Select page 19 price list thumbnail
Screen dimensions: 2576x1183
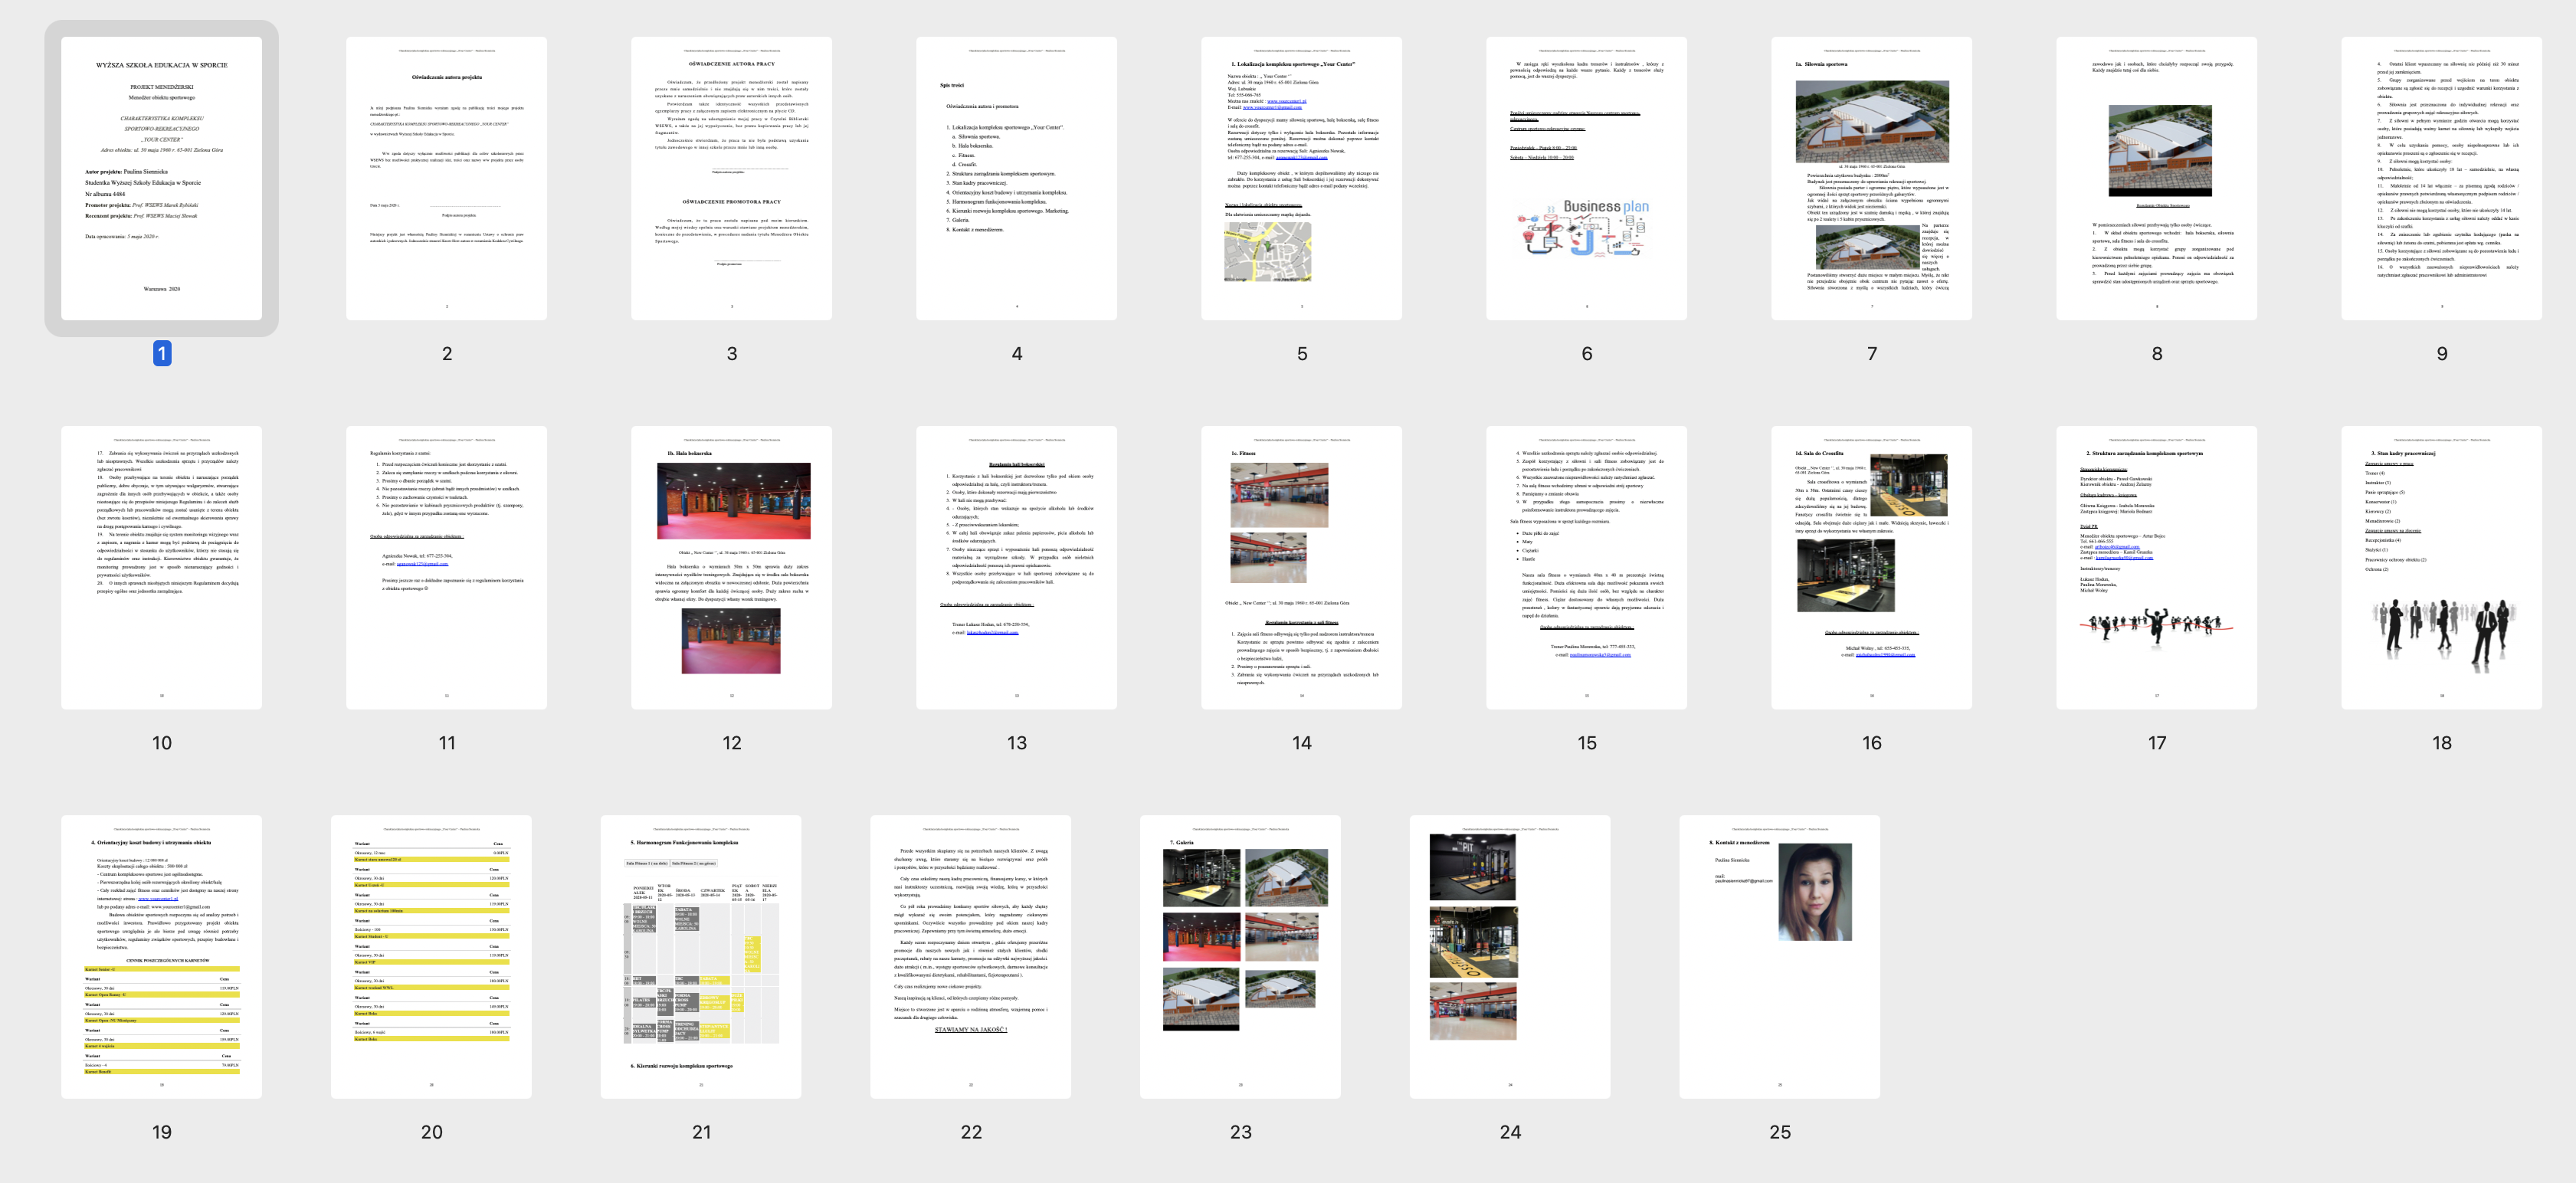pos(161,956)
